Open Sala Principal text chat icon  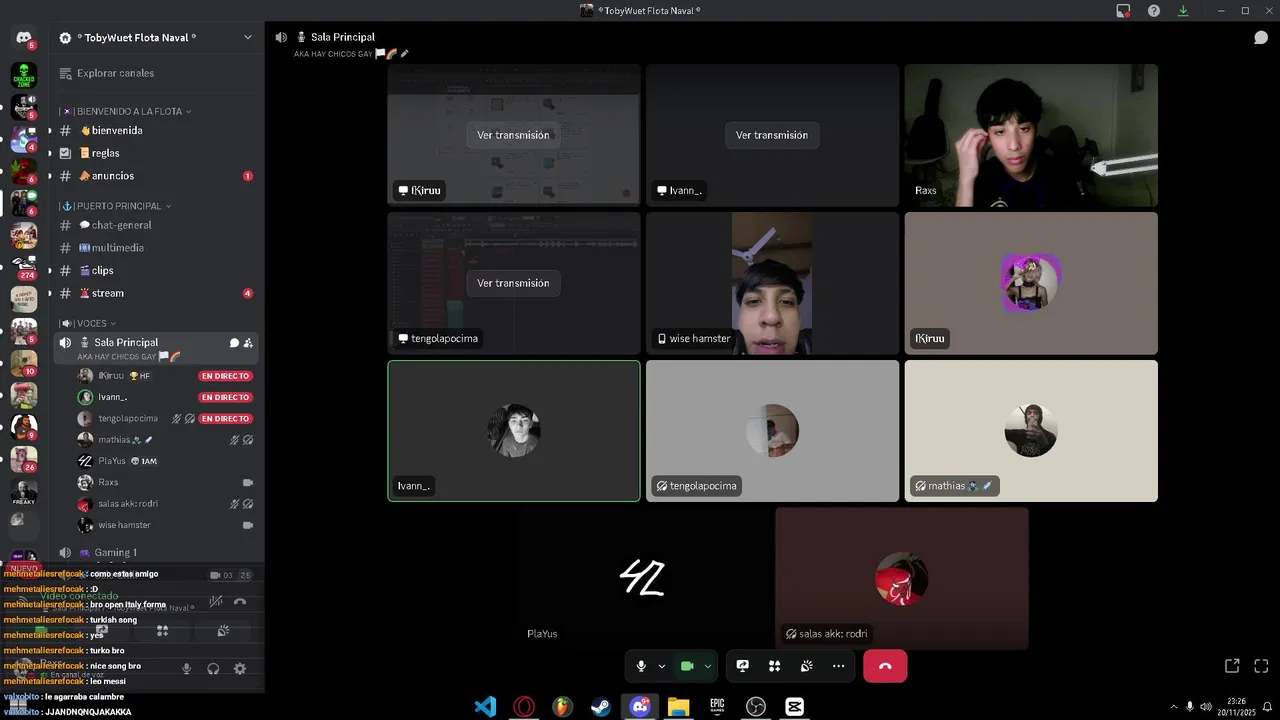click(234, 343)
